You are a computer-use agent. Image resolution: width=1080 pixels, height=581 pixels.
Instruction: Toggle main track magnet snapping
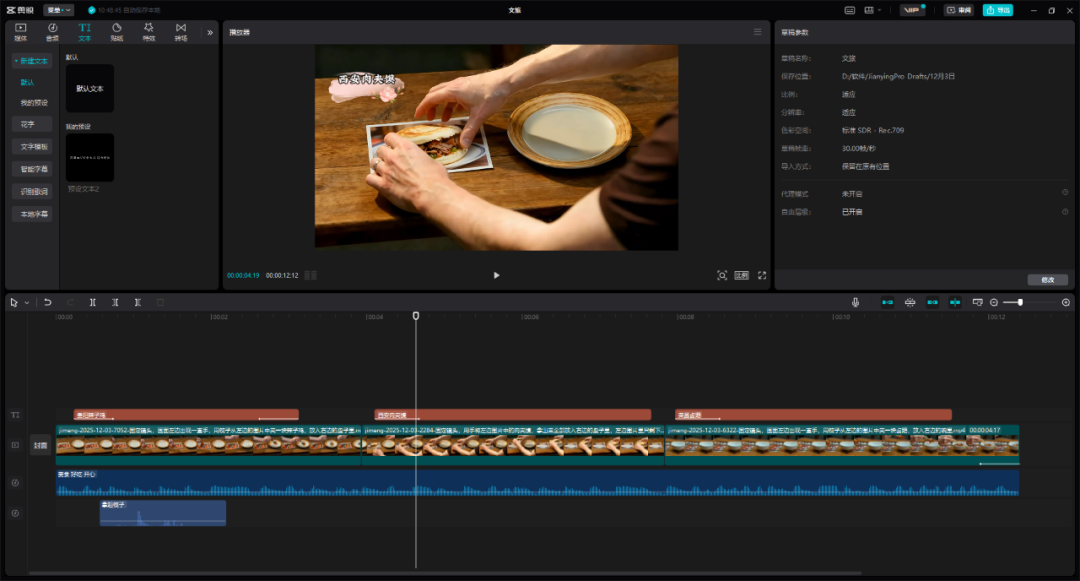click(x=887, y=302)
